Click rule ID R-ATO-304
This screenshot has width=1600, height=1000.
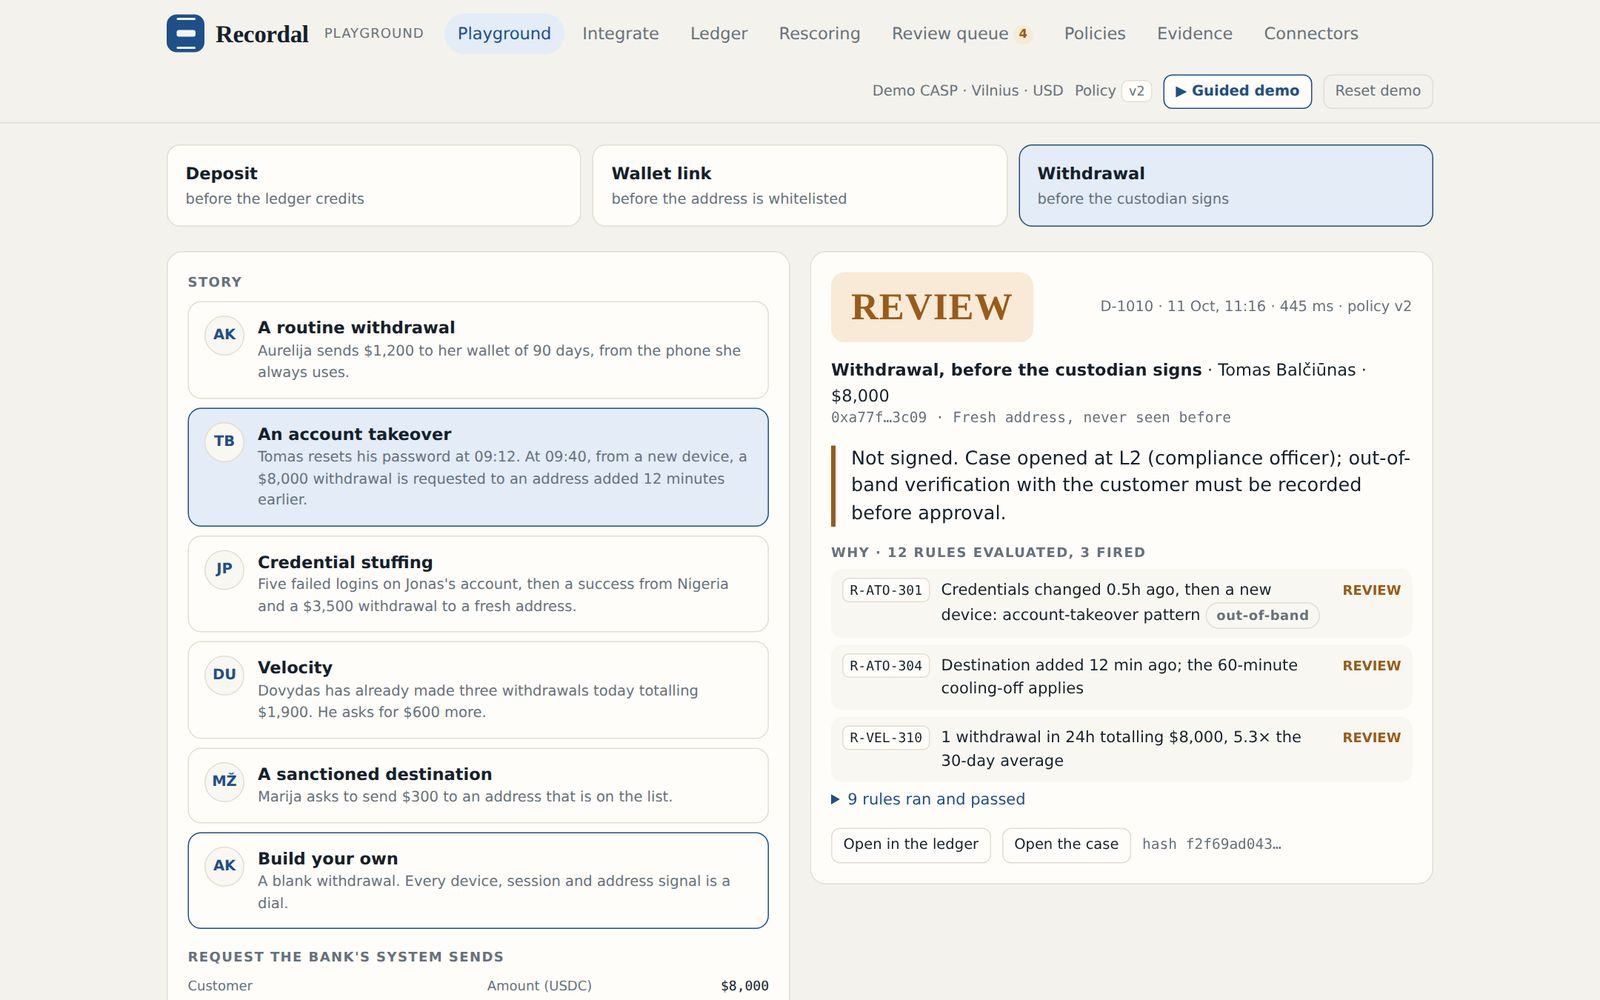click(x=886, y=666)
